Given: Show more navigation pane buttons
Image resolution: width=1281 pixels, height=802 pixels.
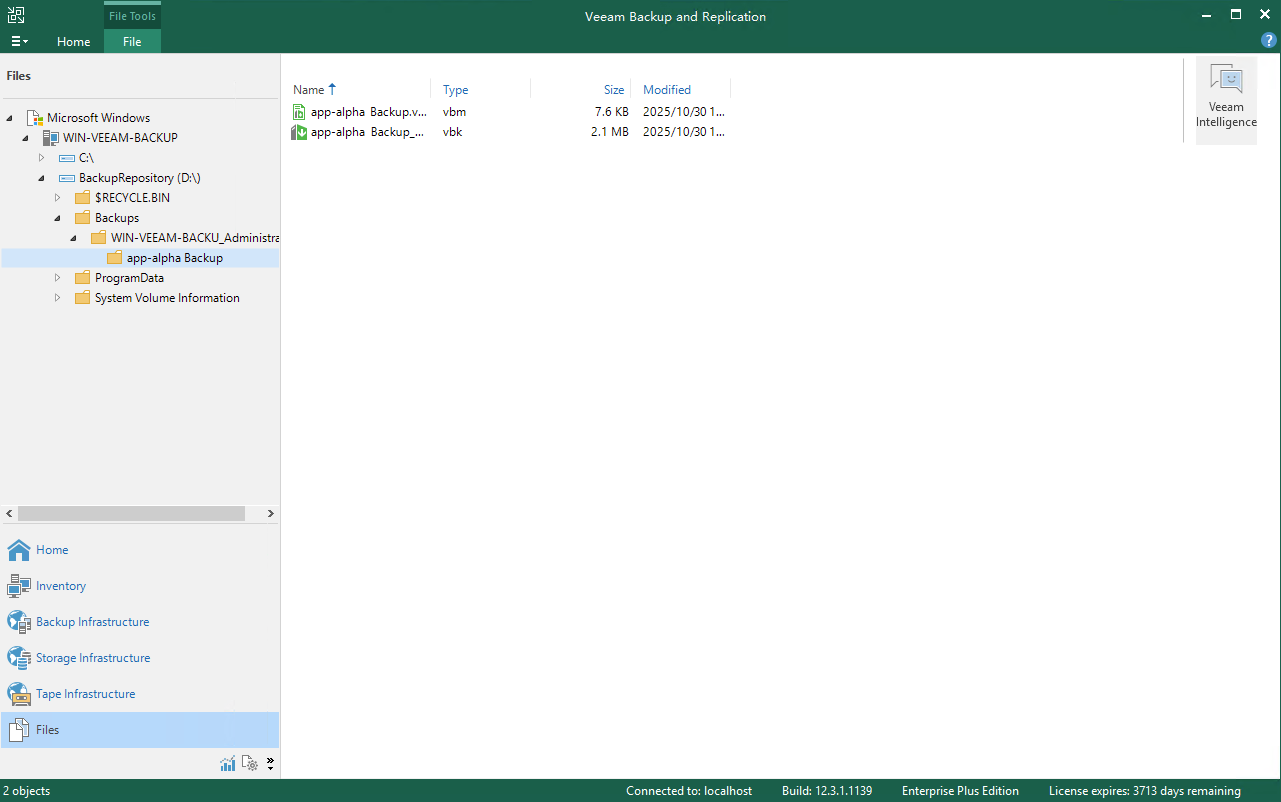Looking at the screenshot, I should [270, 764].
